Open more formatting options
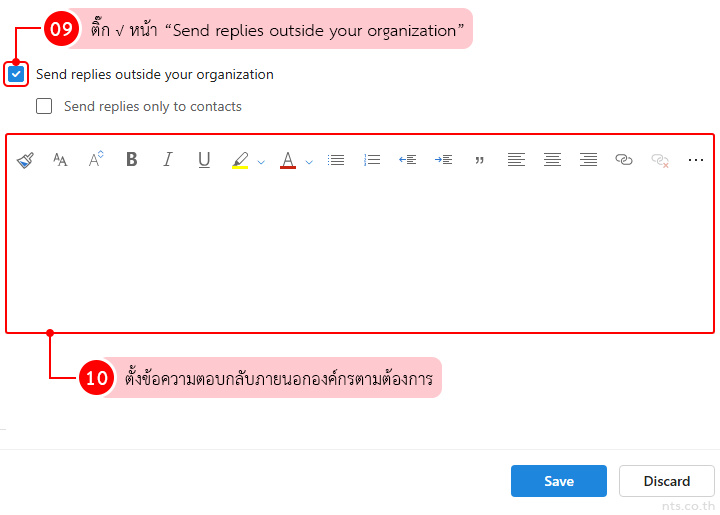This screenshot has height=515, width=720. pos(696,160)
